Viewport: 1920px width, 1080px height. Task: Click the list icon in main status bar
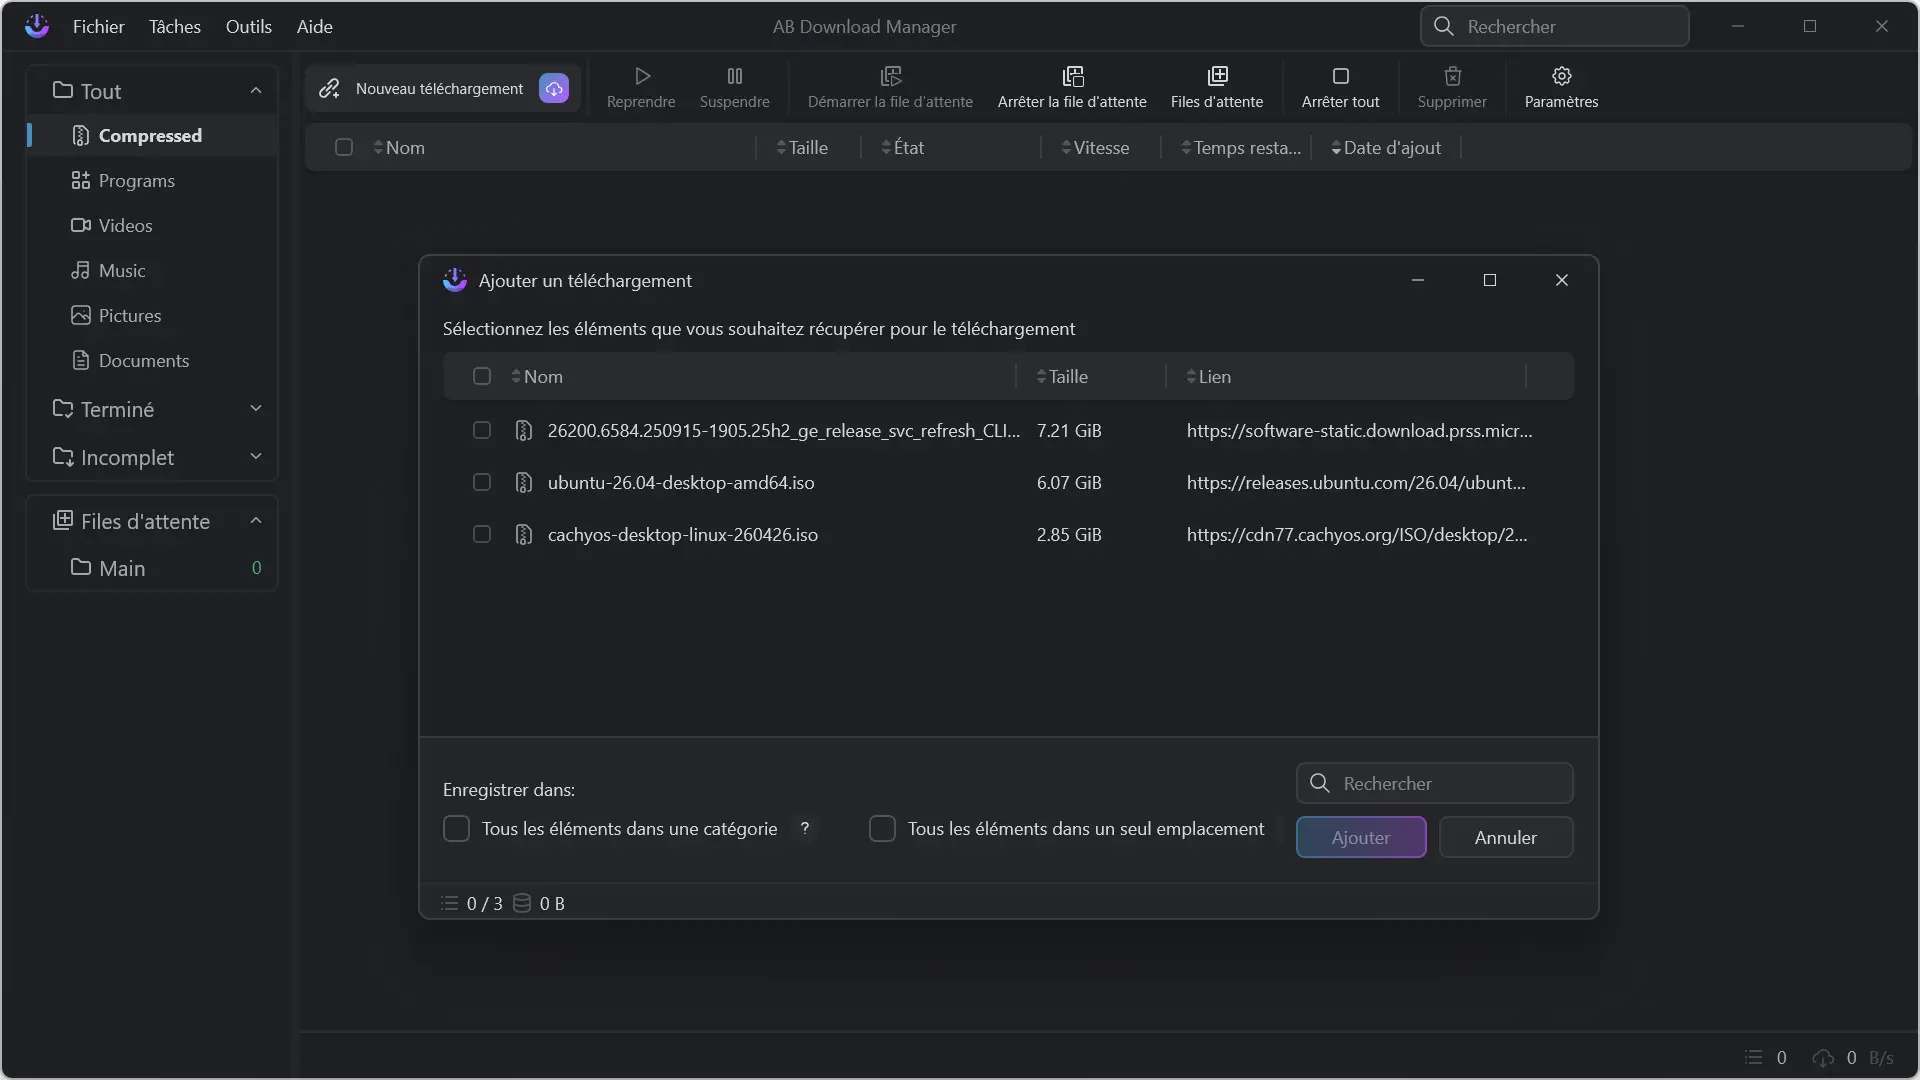pos(1754,1057)
